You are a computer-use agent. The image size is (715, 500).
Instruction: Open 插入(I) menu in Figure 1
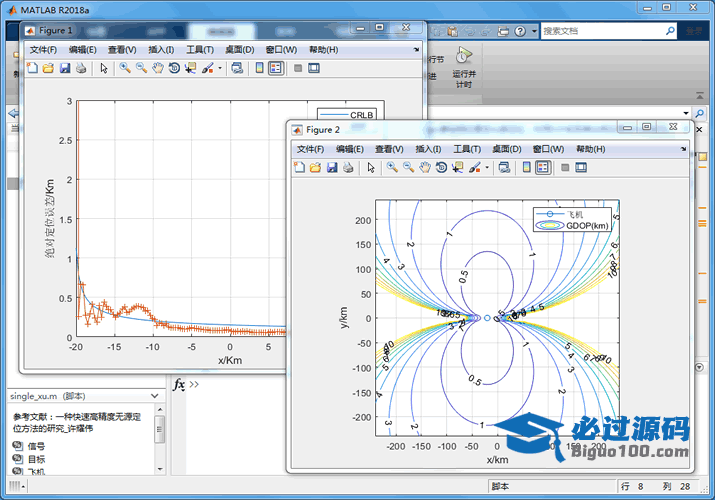(x=161, y=50)
